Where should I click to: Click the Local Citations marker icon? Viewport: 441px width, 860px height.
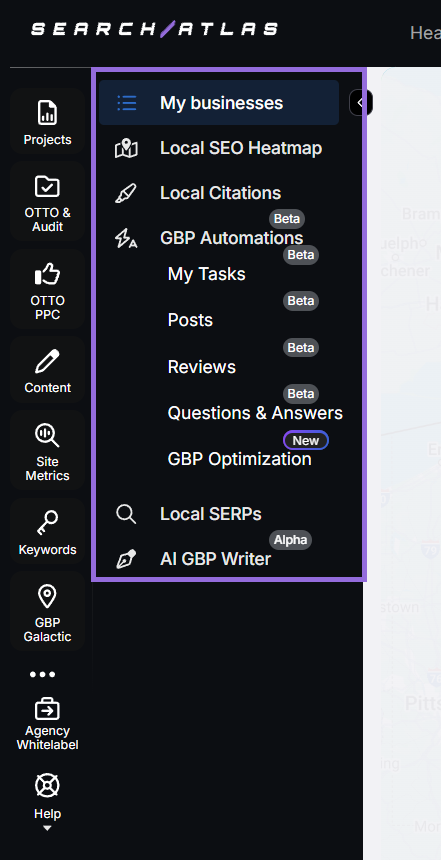pyautogui.click(x=126, y=194)
